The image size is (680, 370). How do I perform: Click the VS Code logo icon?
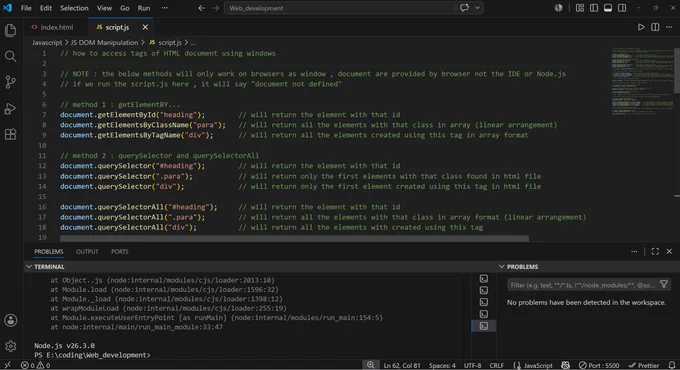click(7, 8)
